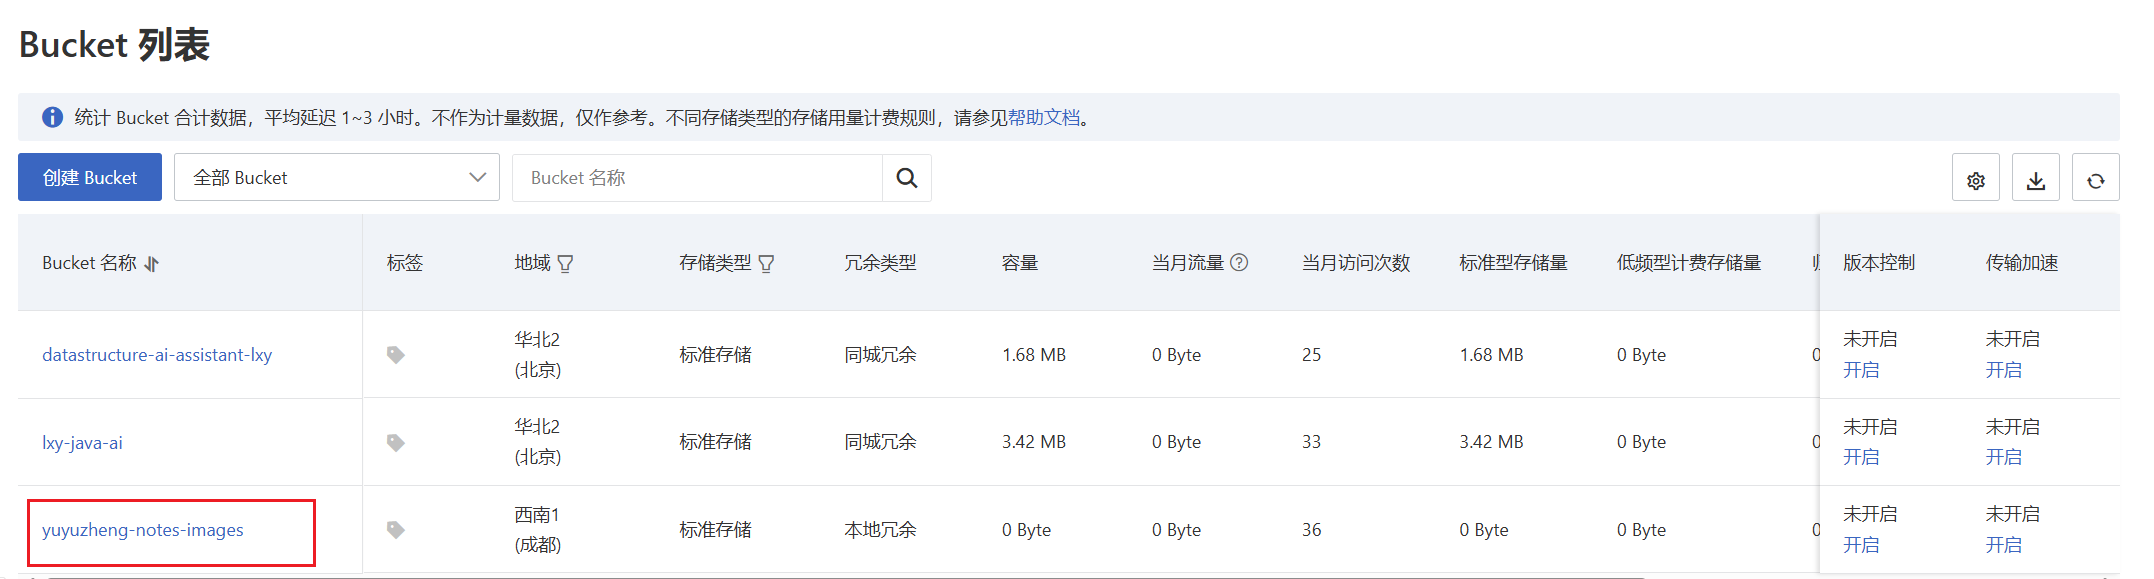Screen dimensions: 2154x579
Task: Open the 帮助文档 link
Action: (x=1043, y=118)
